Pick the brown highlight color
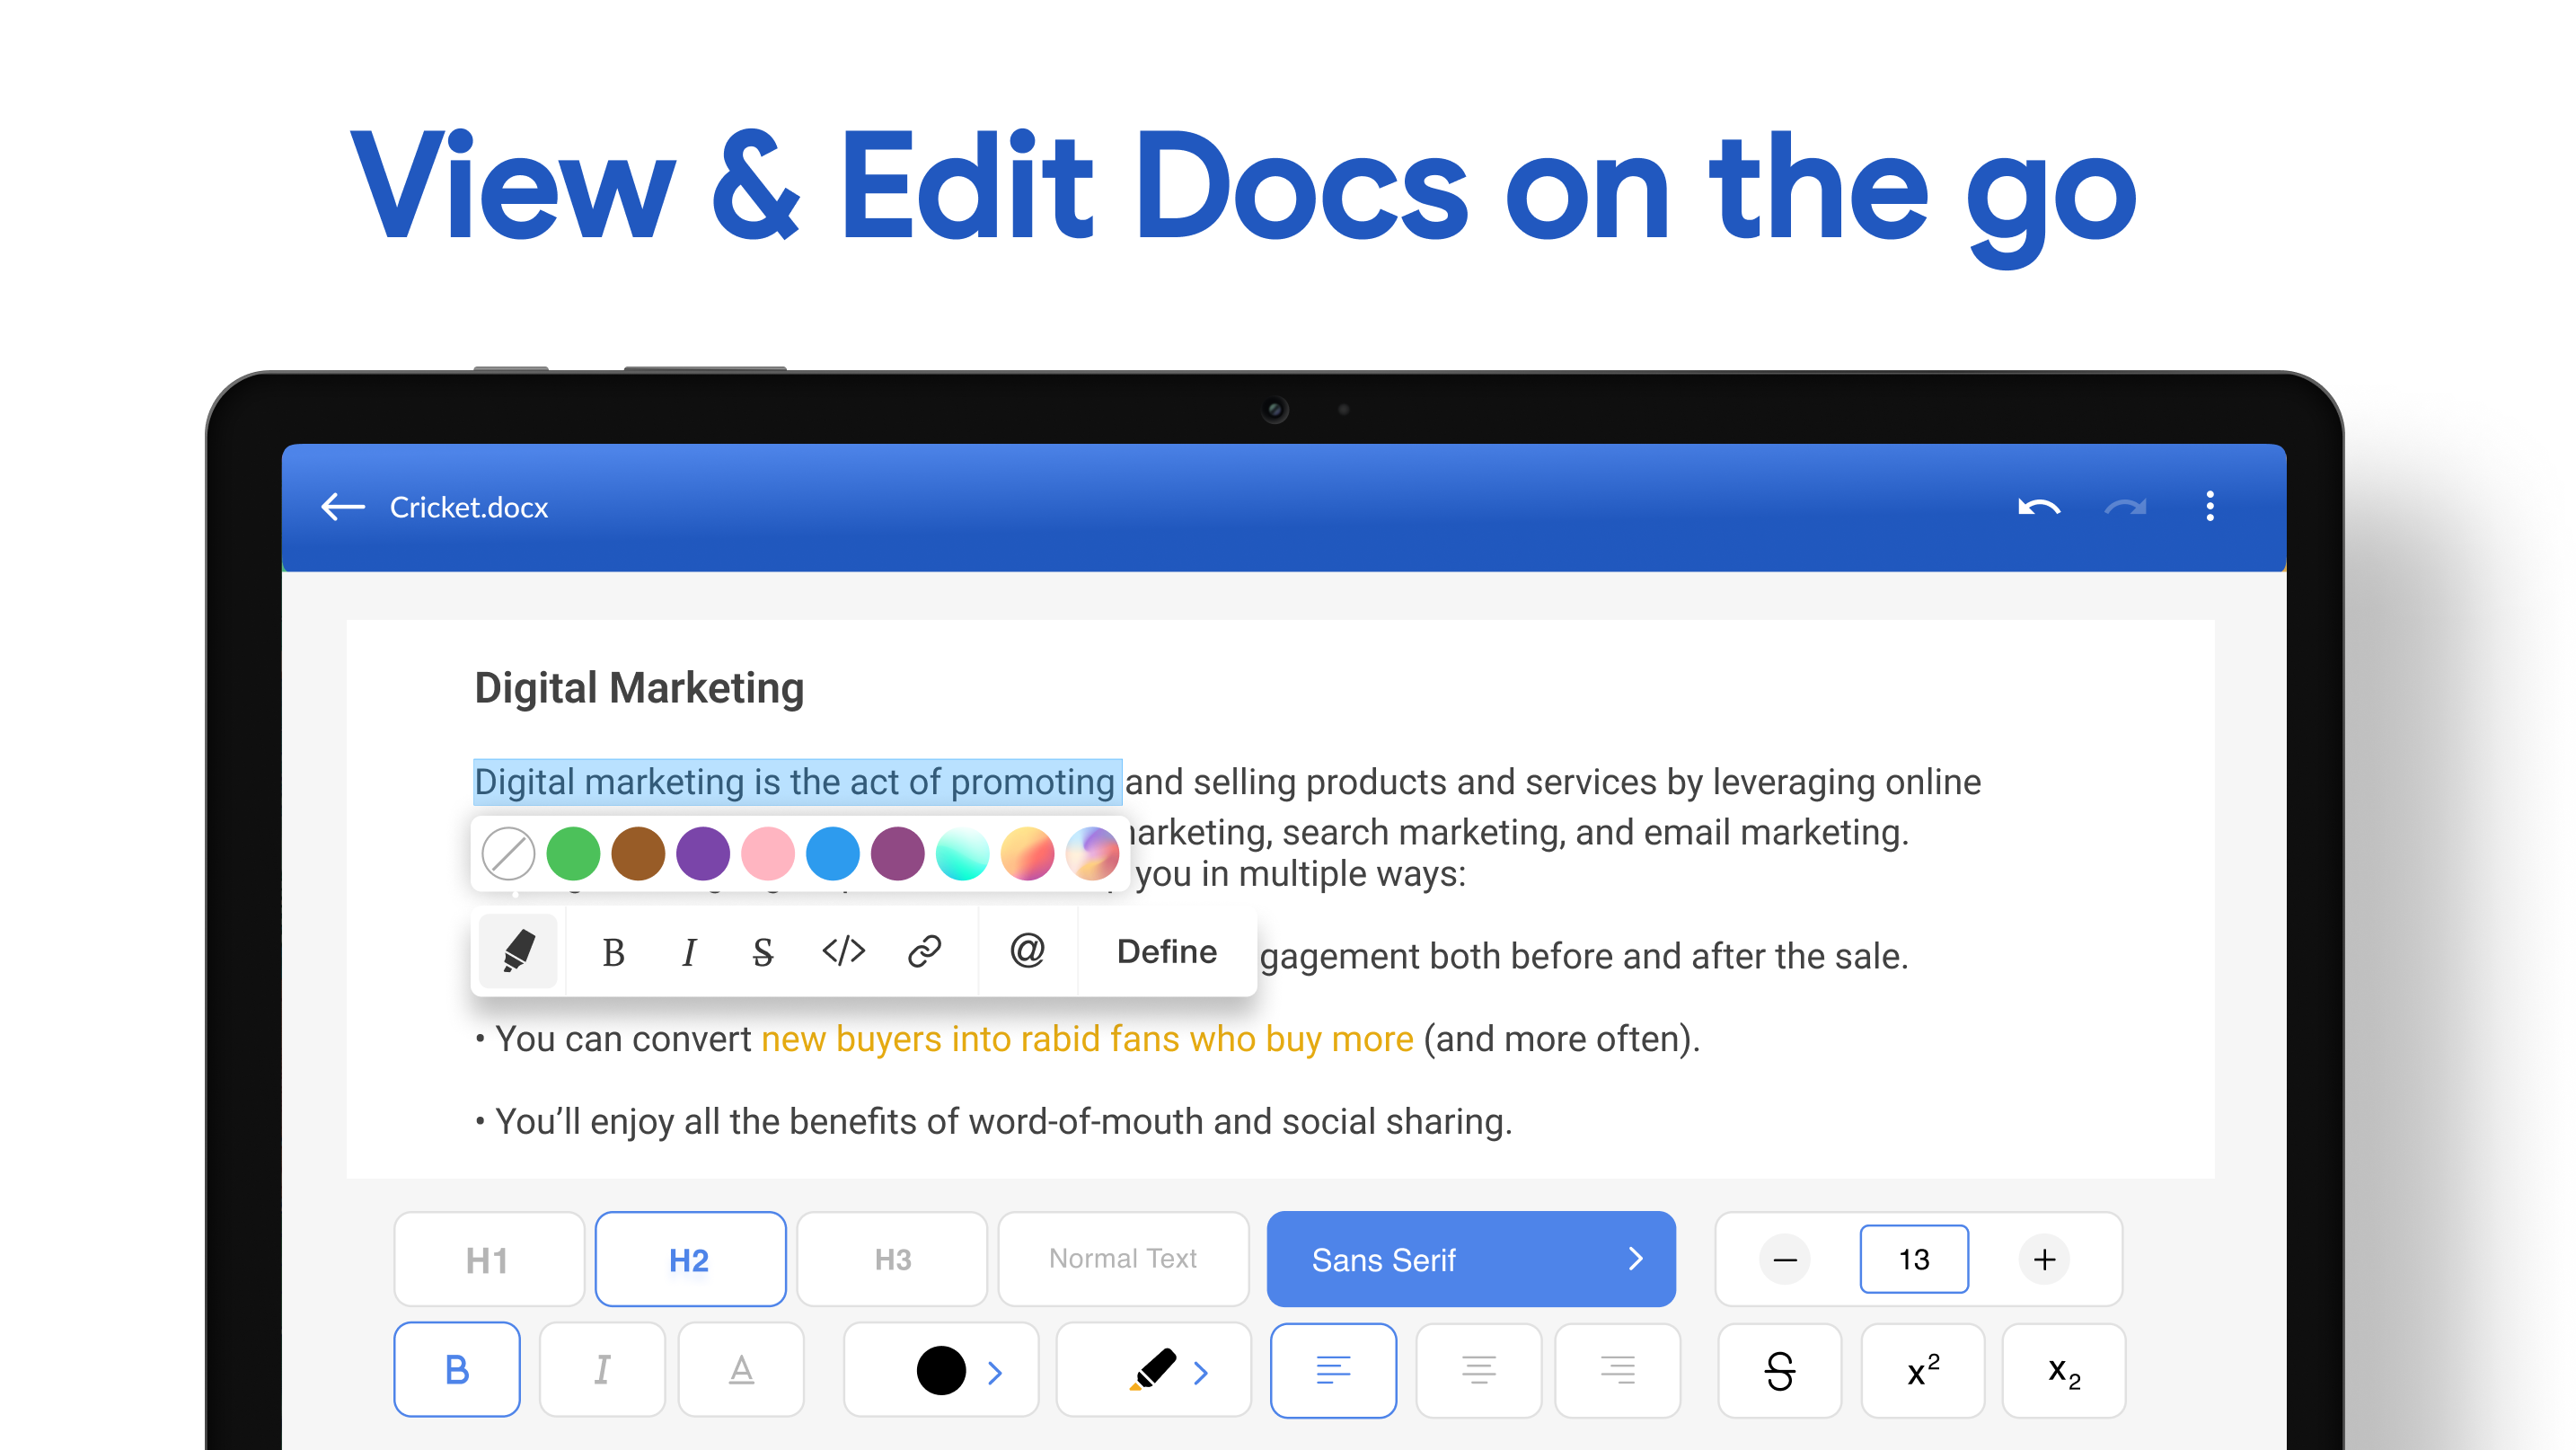Screen dimensions: 2576x1450 (638, 854)
